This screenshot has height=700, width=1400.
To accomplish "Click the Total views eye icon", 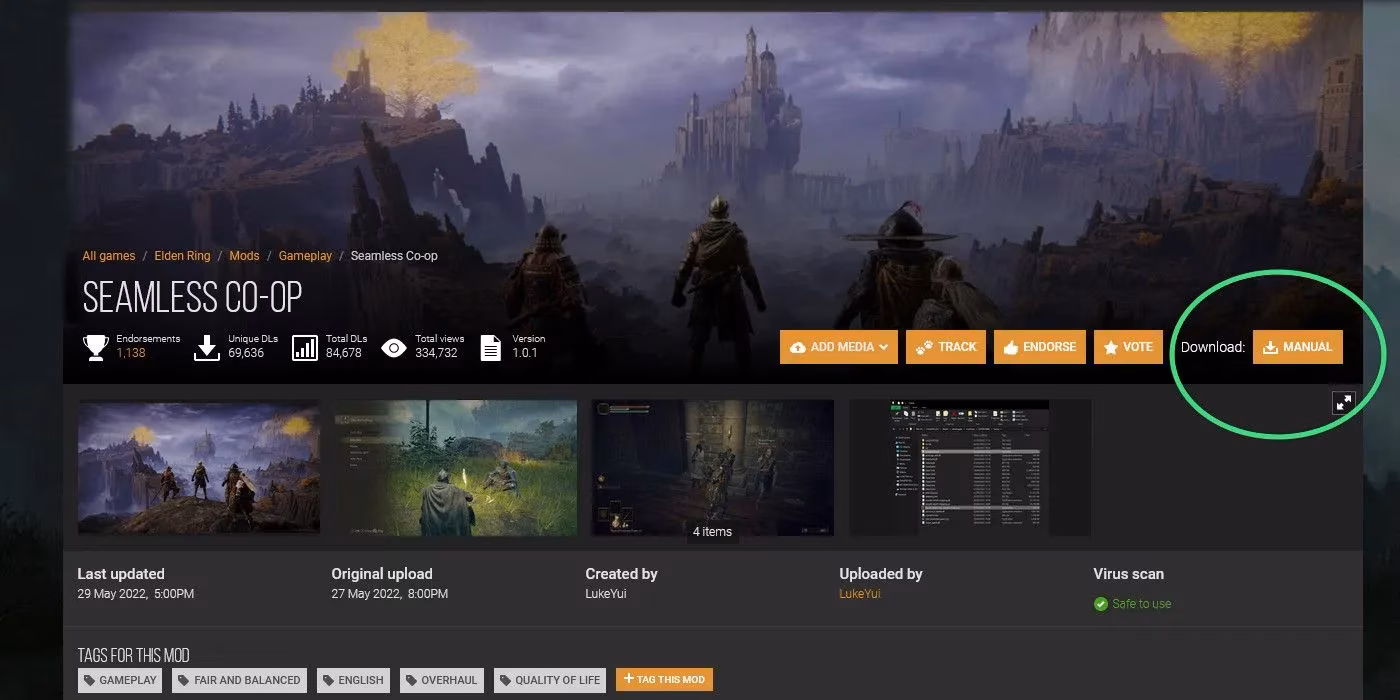I will 394,348.
